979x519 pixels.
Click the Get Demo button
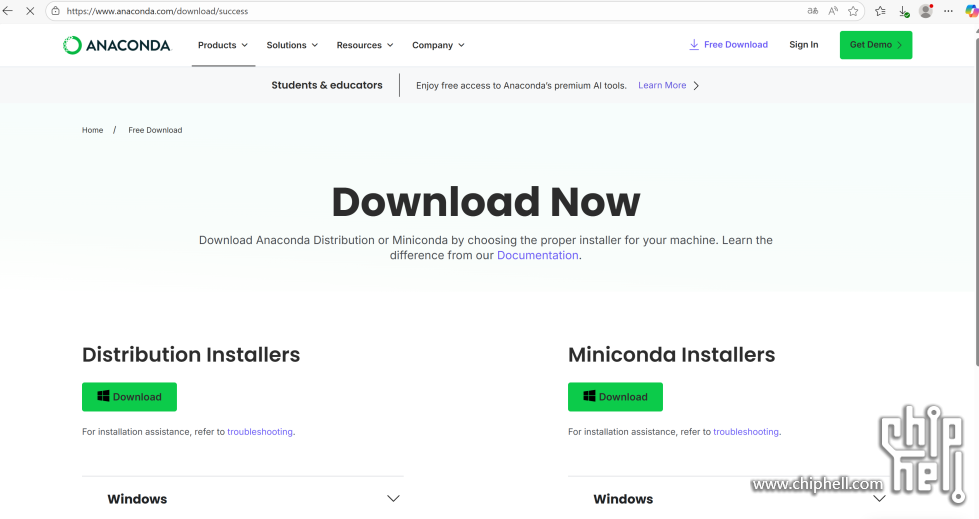(875, 45)
